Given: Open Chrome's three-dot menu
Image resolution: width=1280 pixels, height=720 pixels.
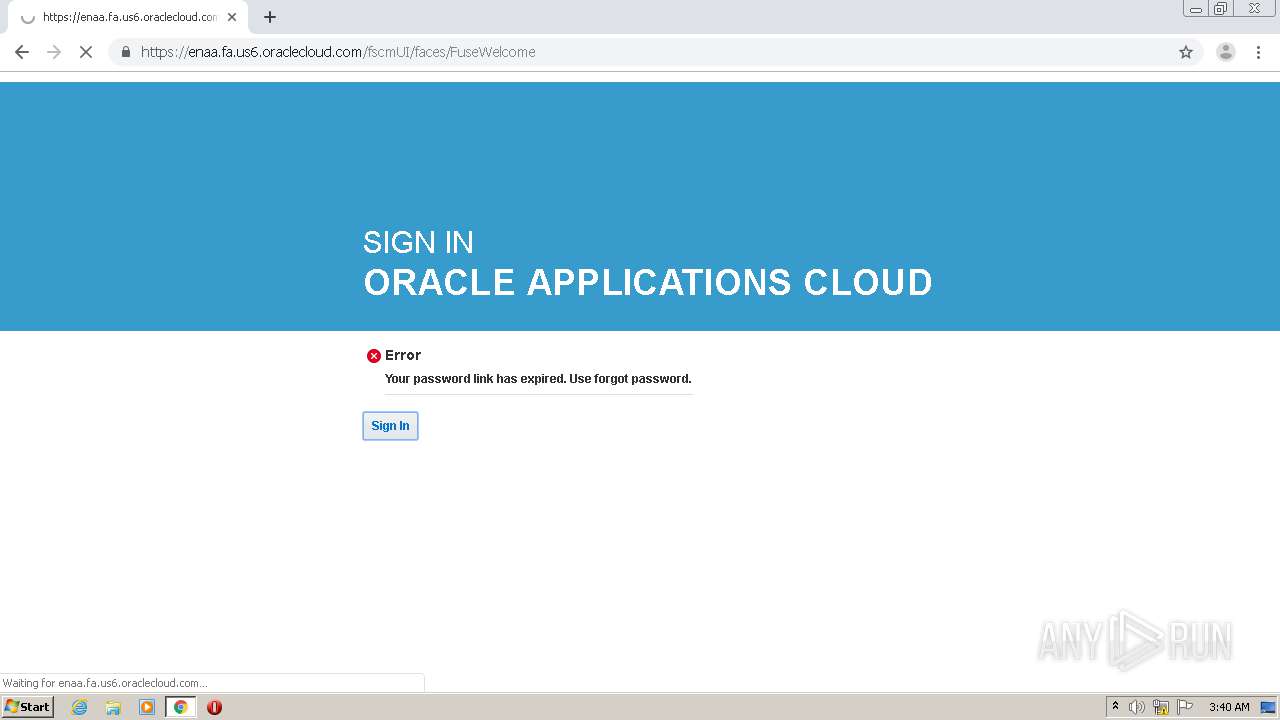Looking at the screenshot, I should (x=1259, y=52).
